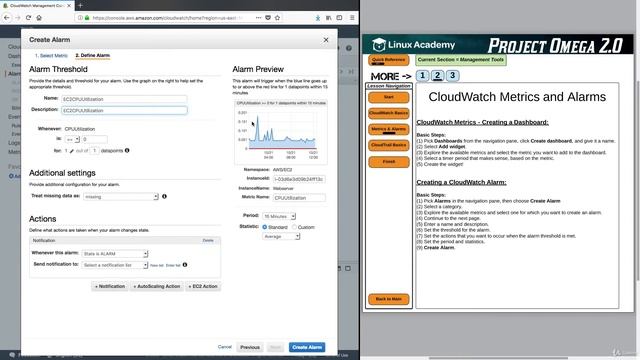Close the CloudWatch browser tab

coord(69,6)
